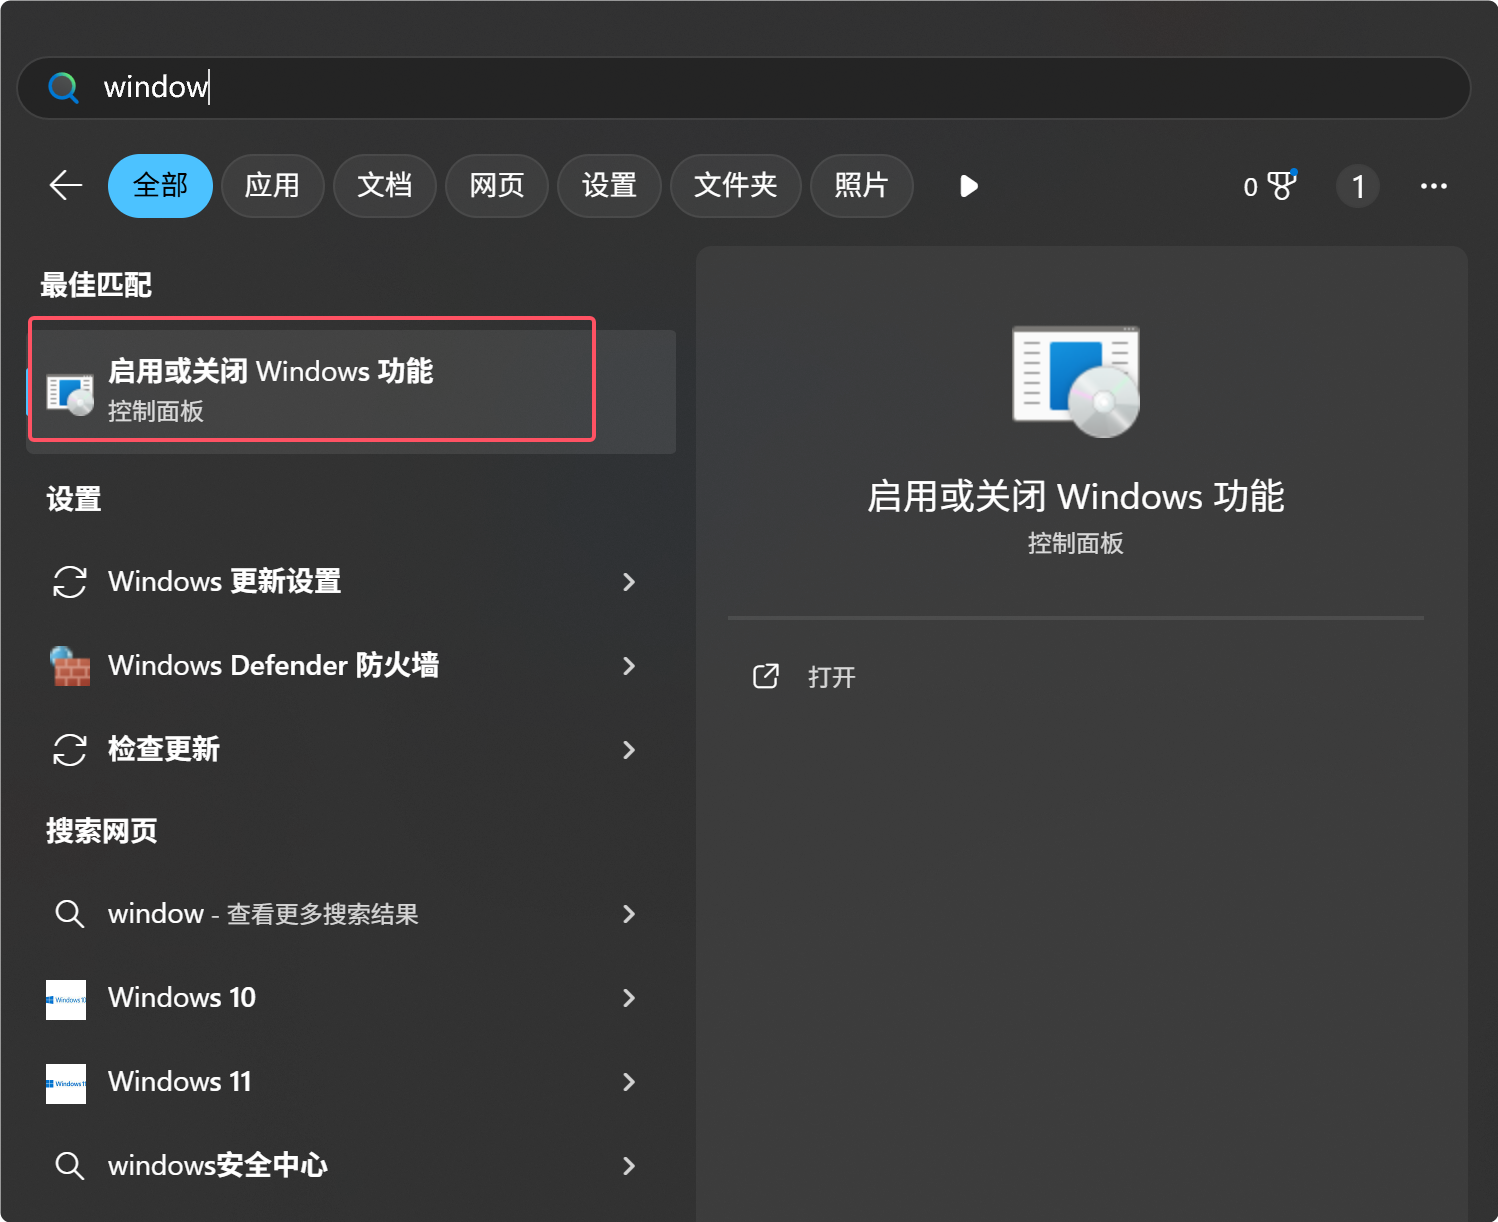Open the Windows 11 web suggestion
Screen dimensions: 1498x1222
(351, 1082)
